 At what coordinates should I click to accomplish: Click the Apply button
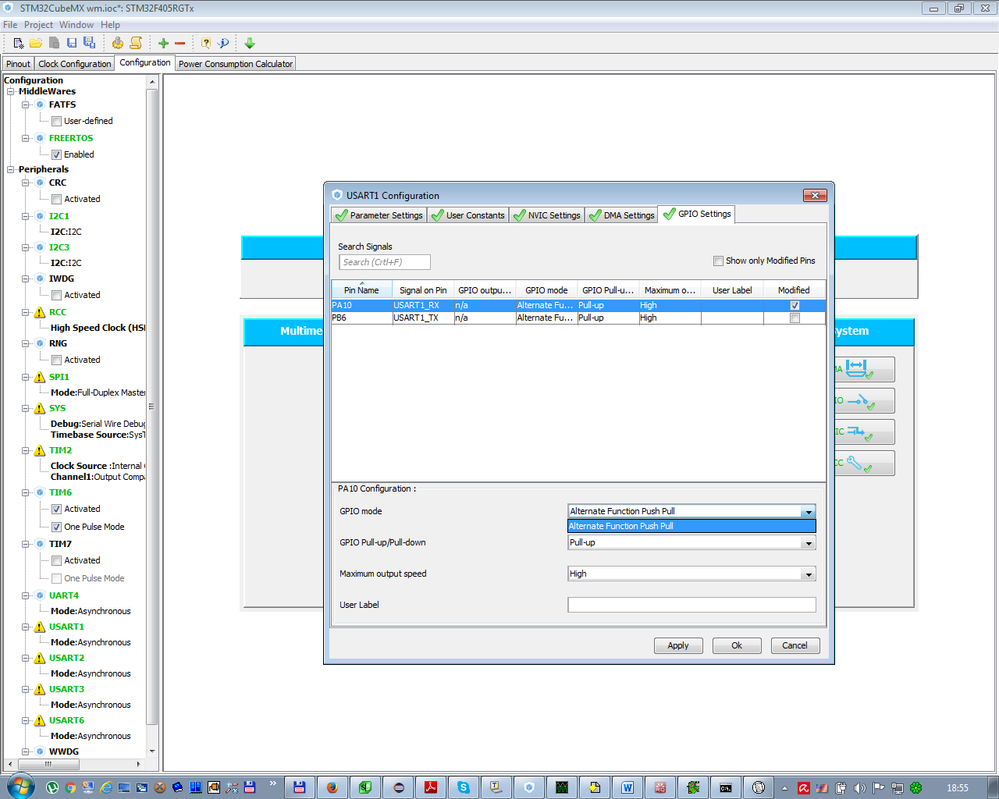[678, 645]
